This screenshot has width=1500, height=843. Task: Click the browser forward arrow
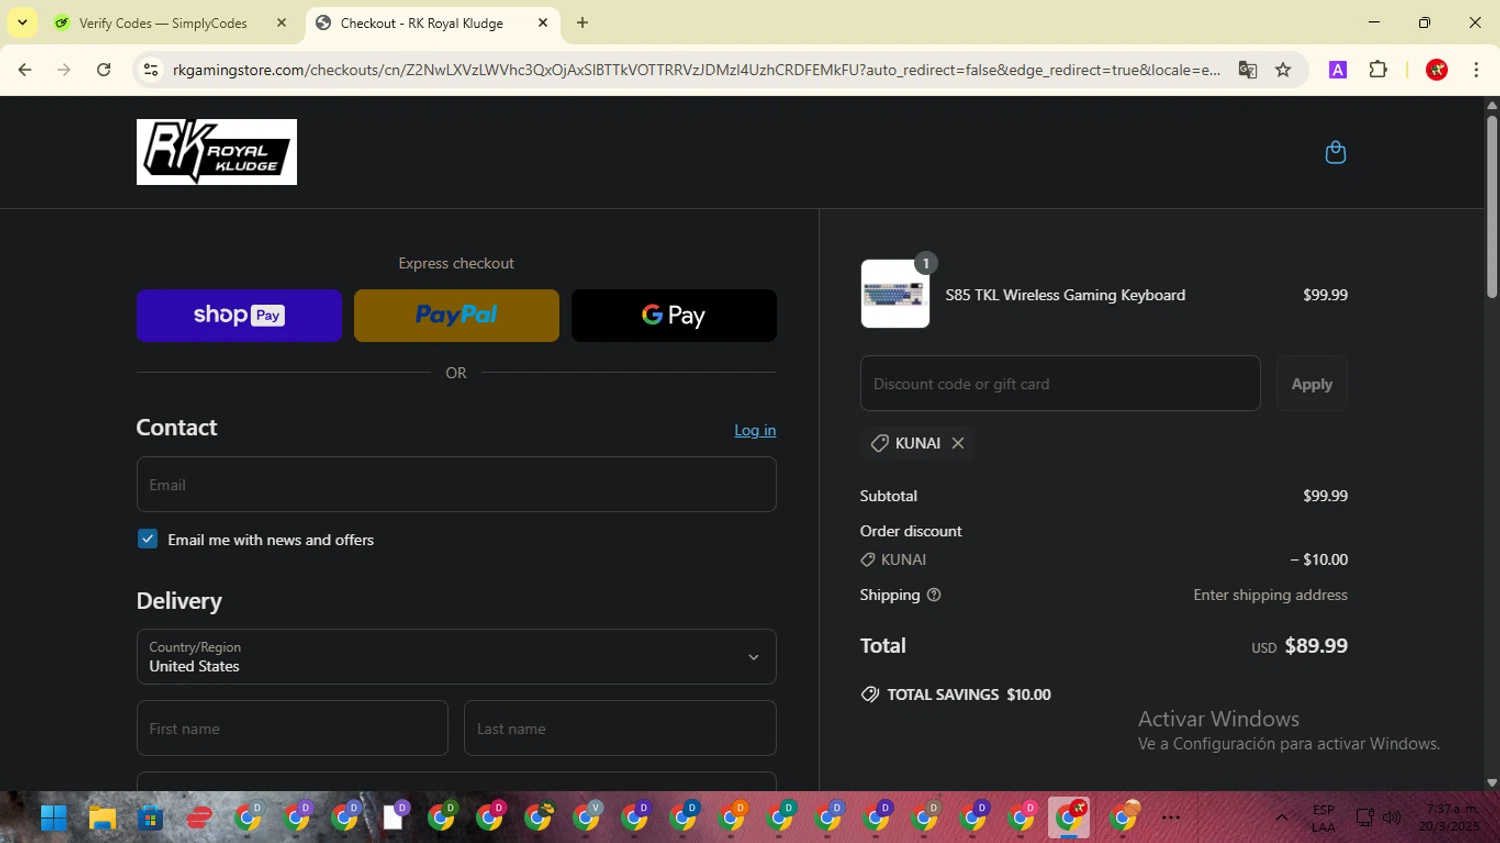(x=64, y=70)
